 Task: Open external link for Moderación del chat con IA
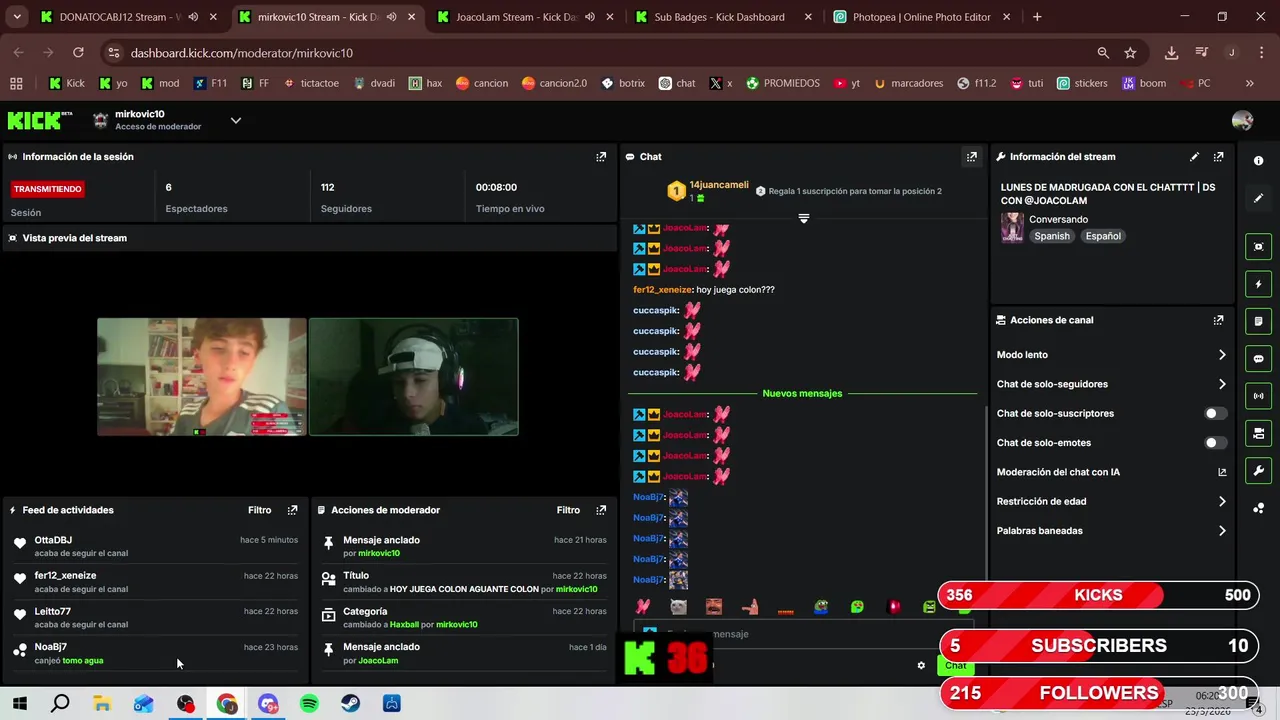[1222, 472]
